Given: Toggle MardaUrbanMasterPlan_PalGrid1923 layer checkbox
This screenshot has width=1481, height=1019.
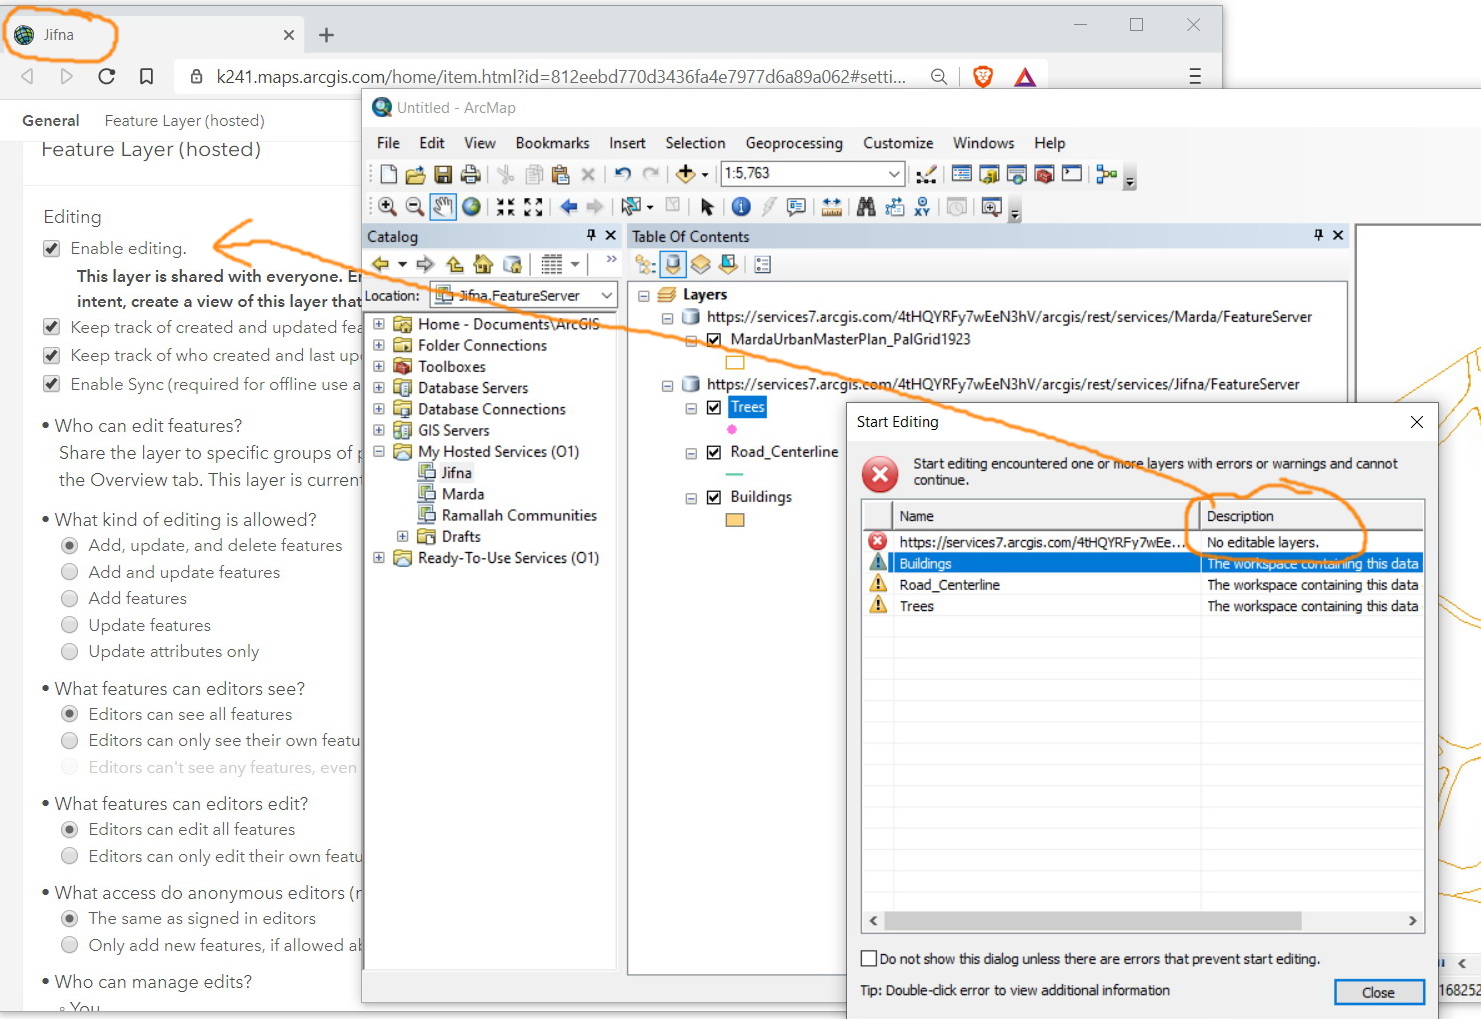Looking at the screenshot, I should tap(714, 339).
